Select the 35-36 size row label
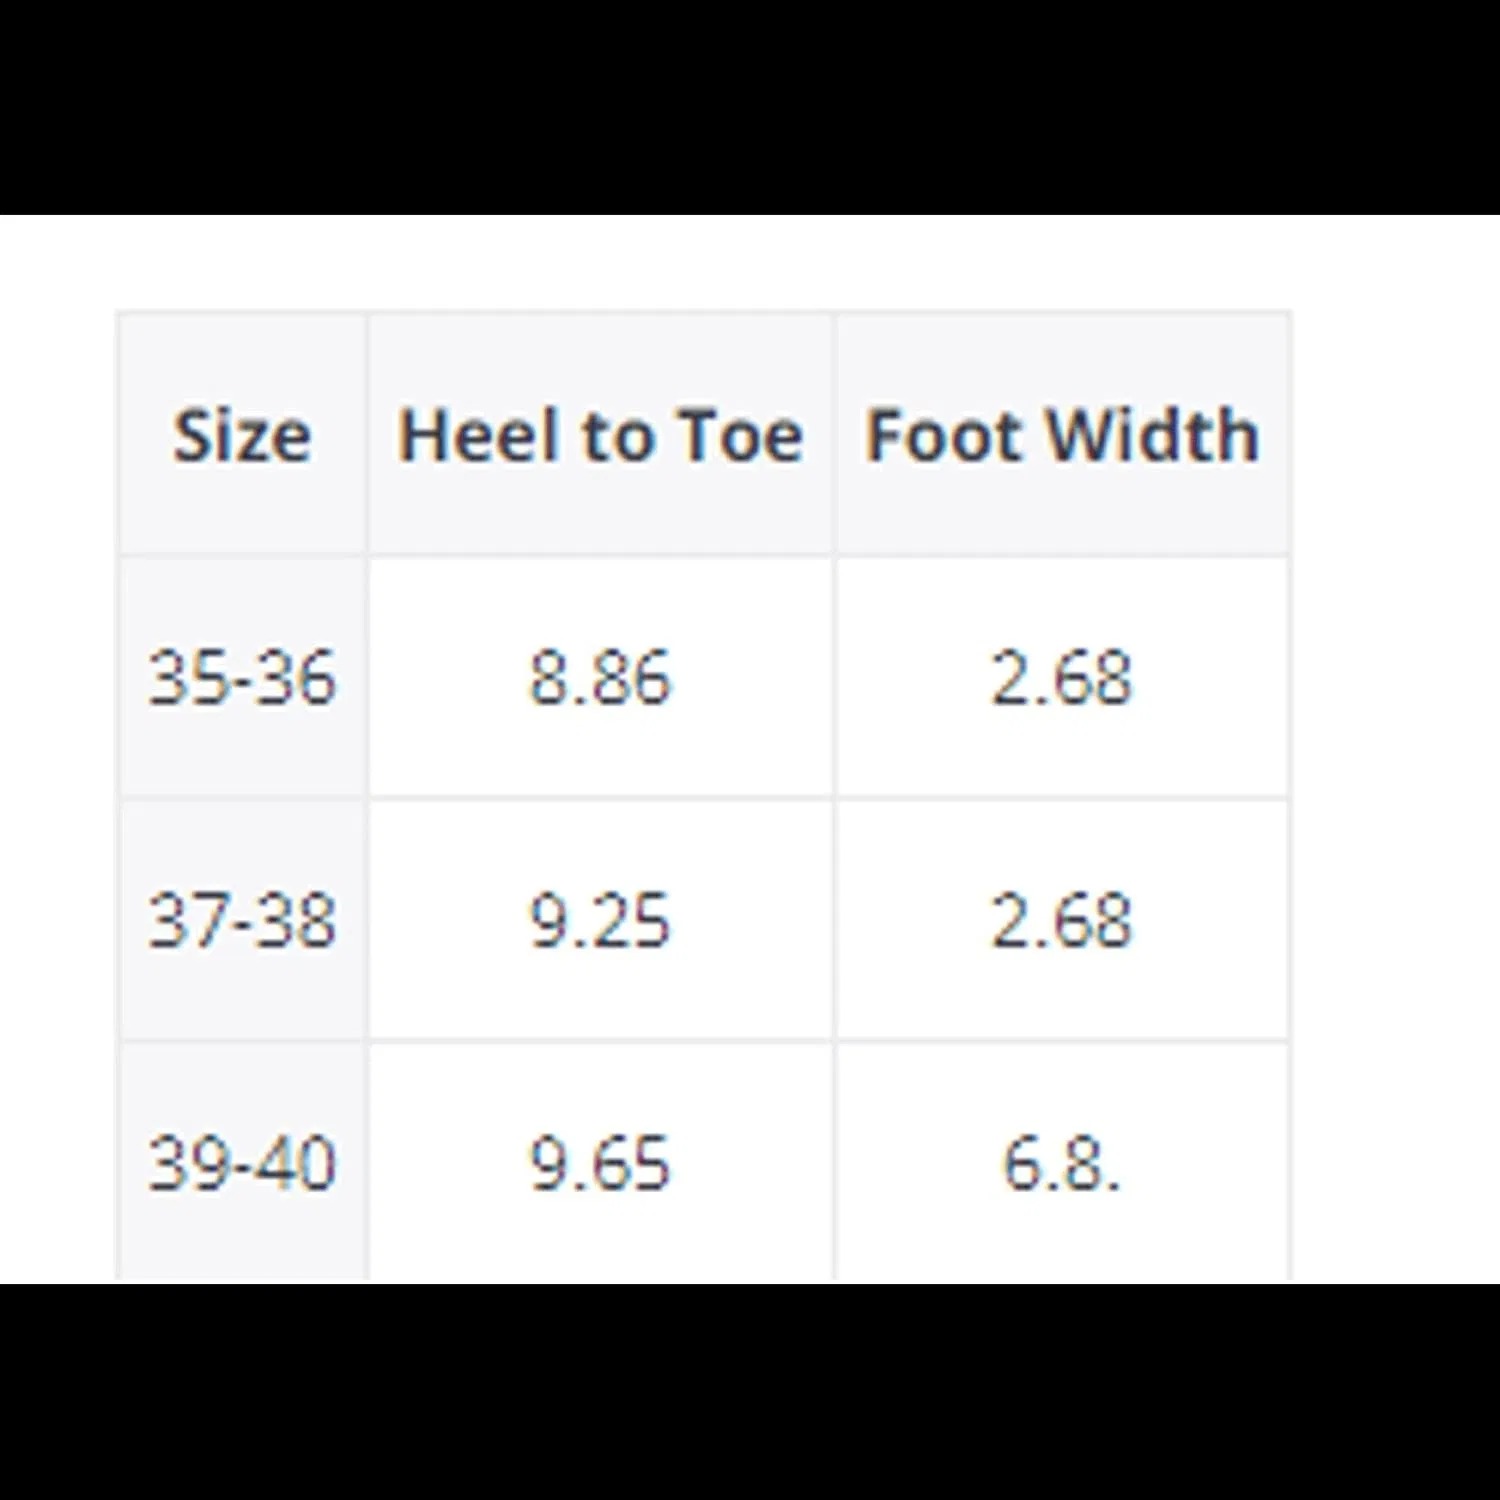Image resolution: width=1500 pixels, height=1500 pixels. pos(242,678)
